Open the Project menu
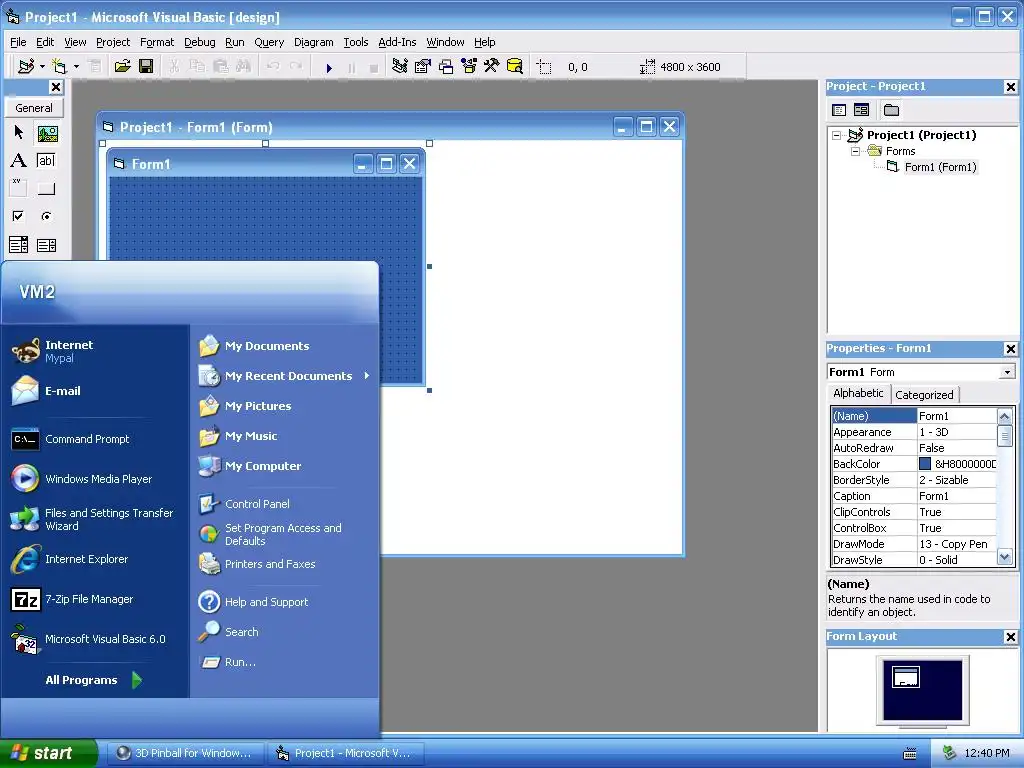This screenshot has width=1024, height=768. click(x=113, y=42)
